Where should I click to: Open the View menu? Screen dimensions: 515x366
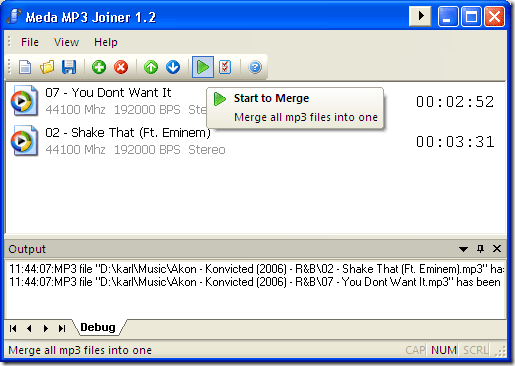pos(66,42)
